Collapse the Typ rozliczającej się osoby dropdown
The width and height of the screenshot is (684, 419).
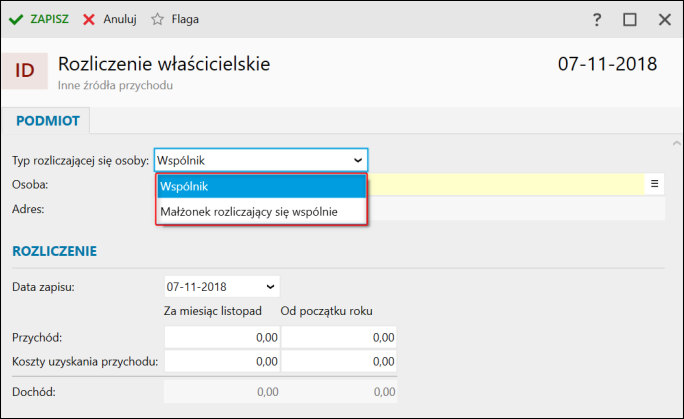click(358, 160)
